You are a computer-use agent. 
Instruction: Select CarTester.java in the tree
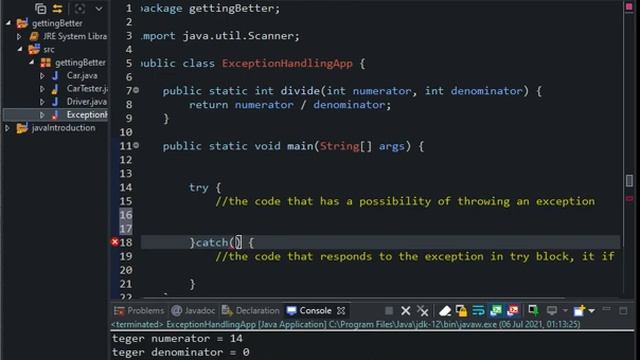point(87,89)
